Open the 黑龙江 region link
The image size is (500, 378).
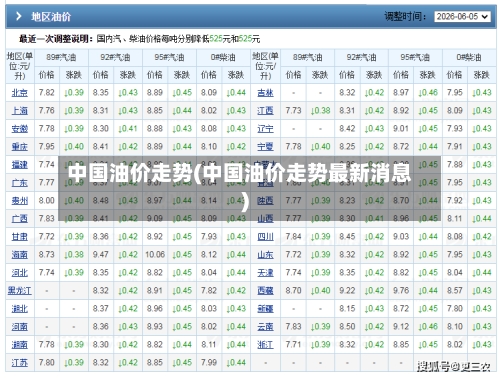pos(20,291)
